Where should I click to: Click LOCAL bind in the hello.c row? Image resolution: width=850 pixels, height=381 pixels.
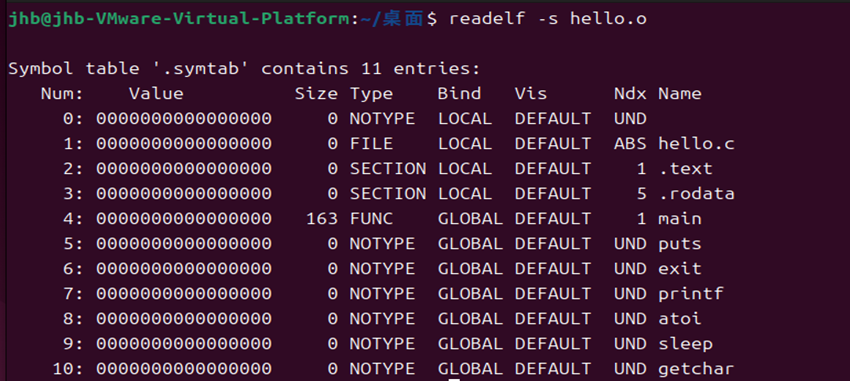pos(465,144)
